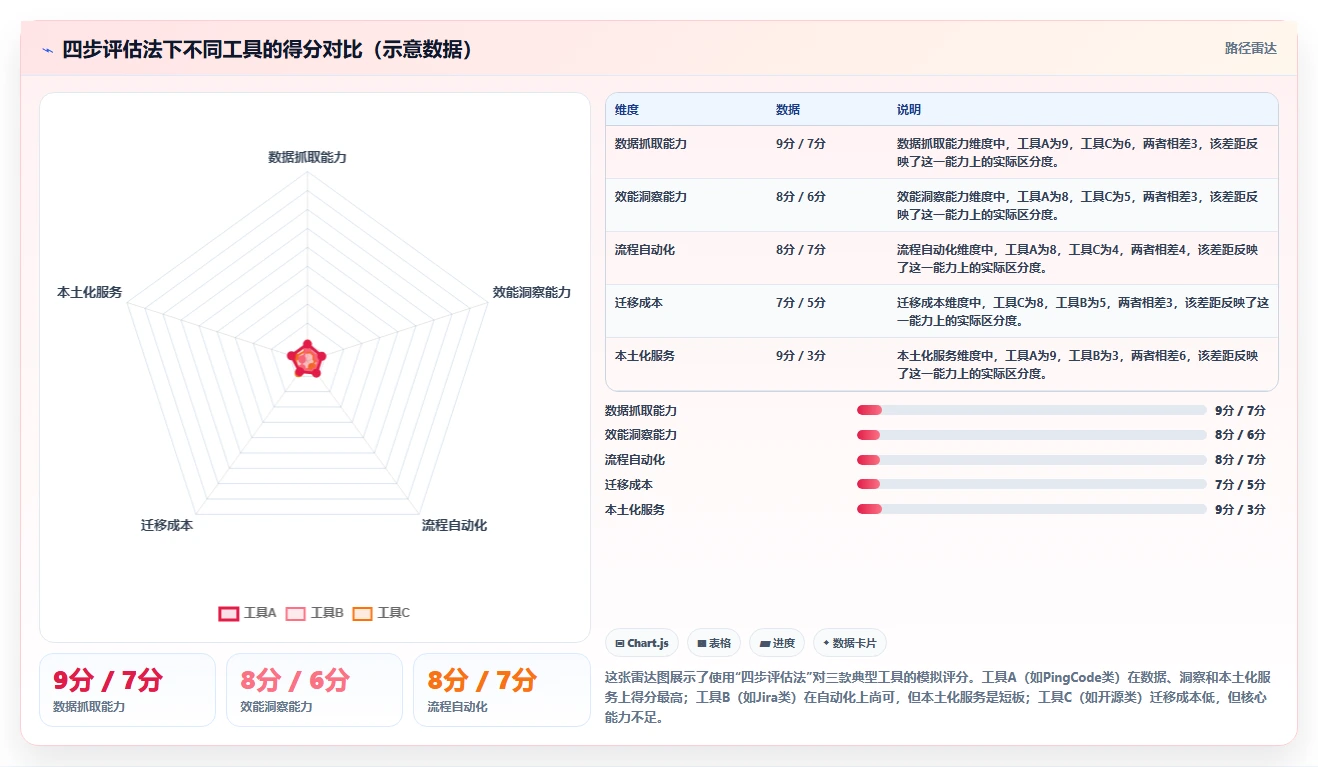1318x767 pixels.
Task: Select the 数据卡片 chip
Action: tap(850, 643)
